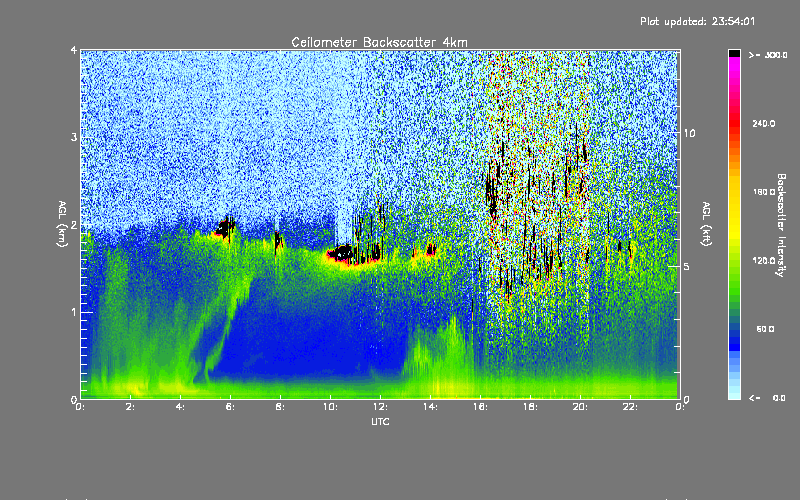Viewport: 800px width, 500px height.
Task: Click the 'Plot updated: 23:54:01' timestamp
Action: coord(697,21)
